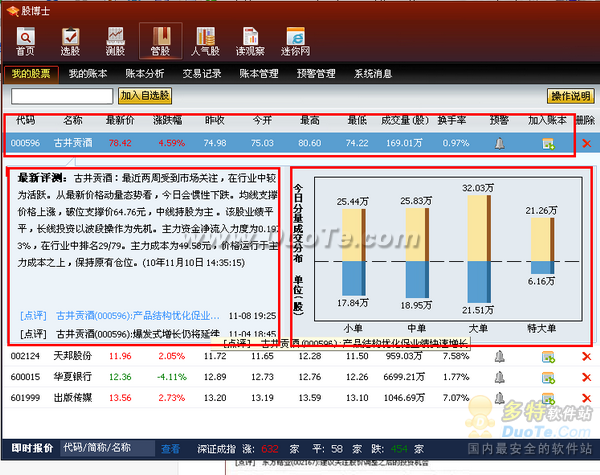Viewport: 600px width, 475px height.
Task: Open the 账本分析 tab
Action: point(145,74)
